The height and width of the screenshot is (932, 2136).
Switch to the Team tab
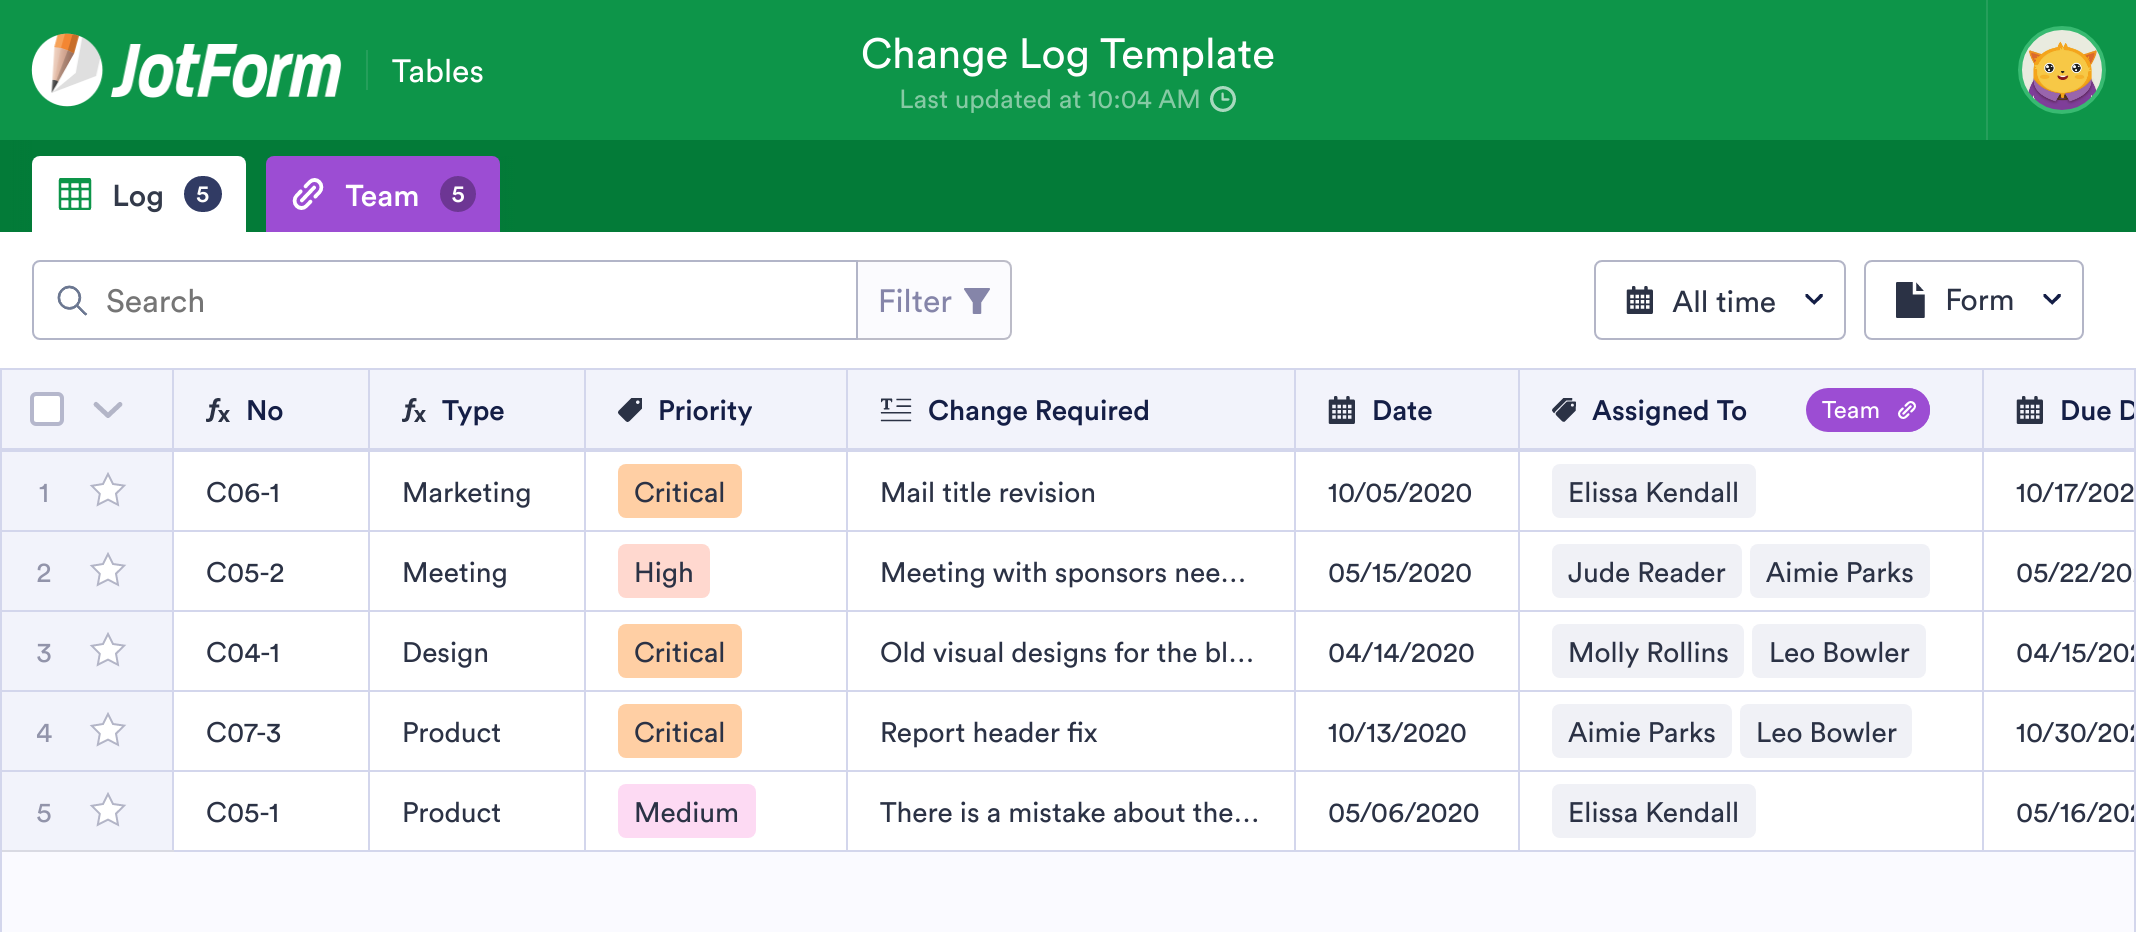coord(382,194)
